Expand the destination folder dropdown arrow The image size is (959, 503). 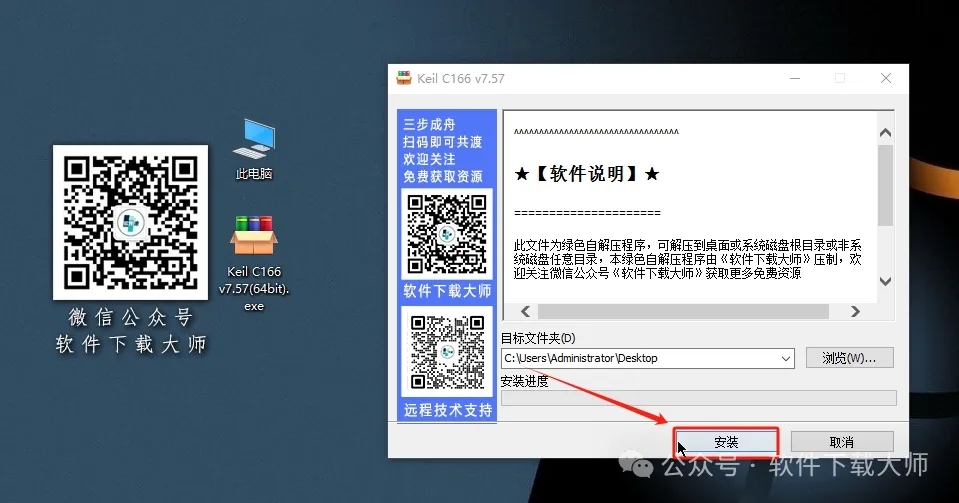(x=786, y=359)
